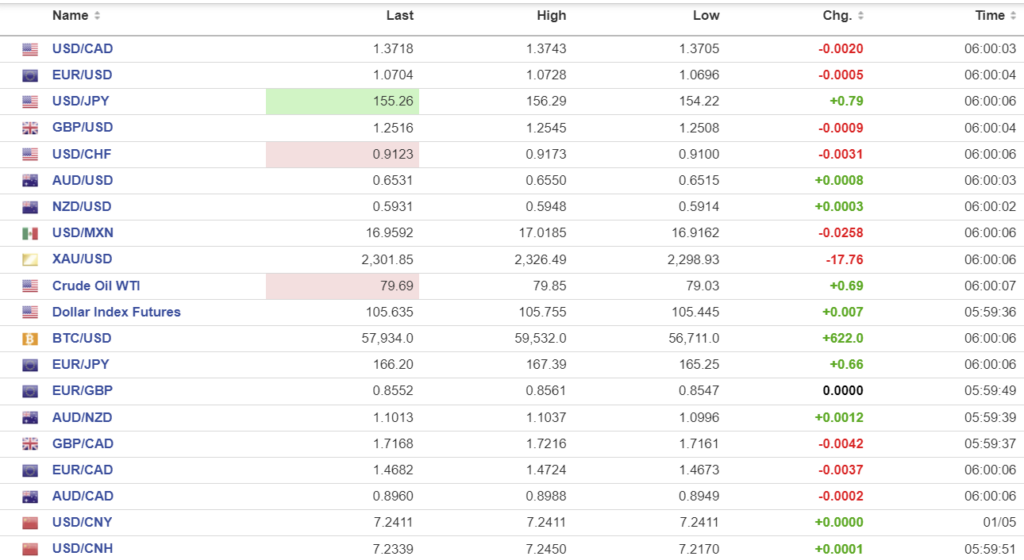The height and width of the screenshot is (560, 1024).
Task: Click the flag icon beside USD/CAD
Action: (30, 49)
